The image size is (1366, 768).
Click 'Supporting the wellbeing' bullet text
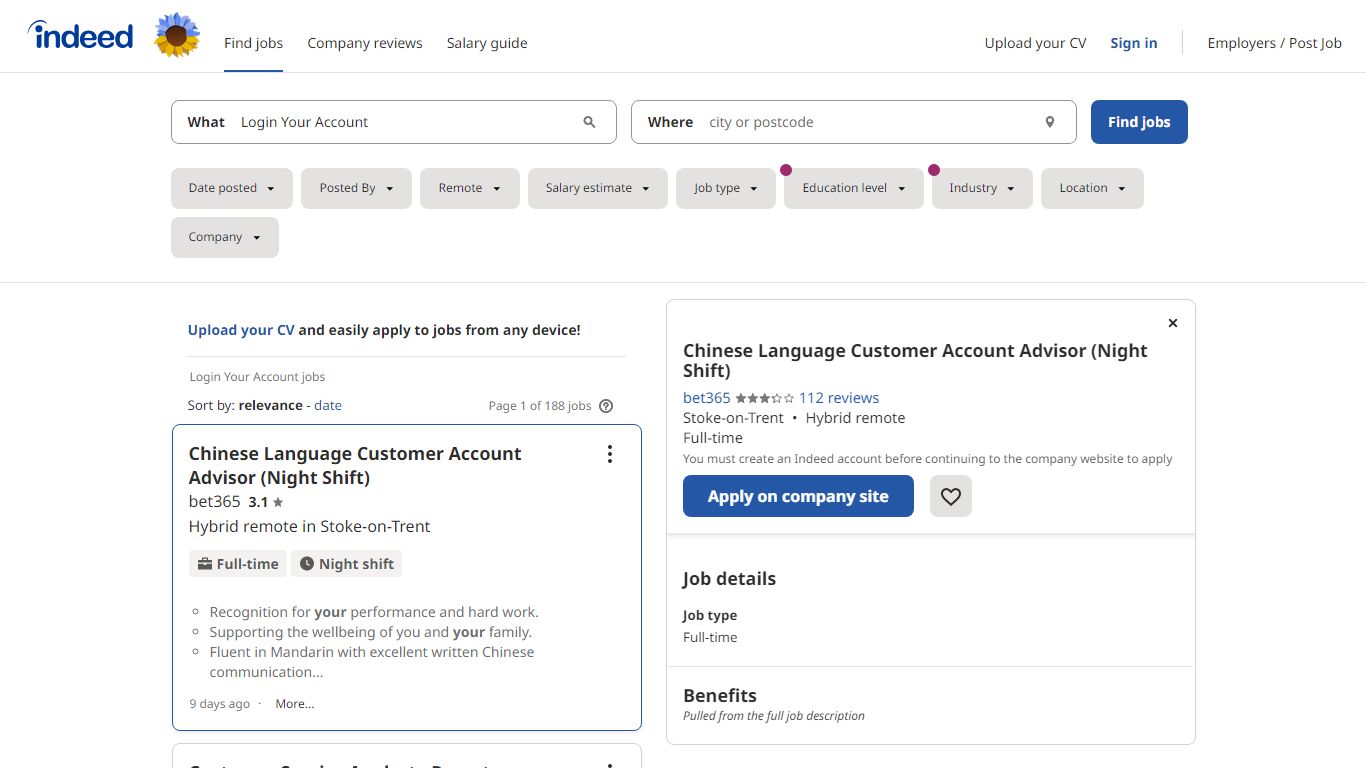(x=371, y=632)
